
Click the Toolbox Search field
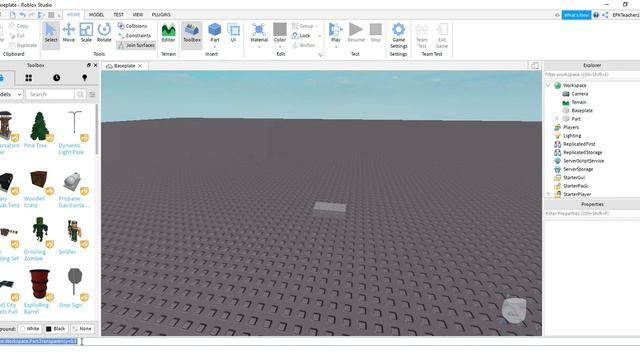(50, 94)
